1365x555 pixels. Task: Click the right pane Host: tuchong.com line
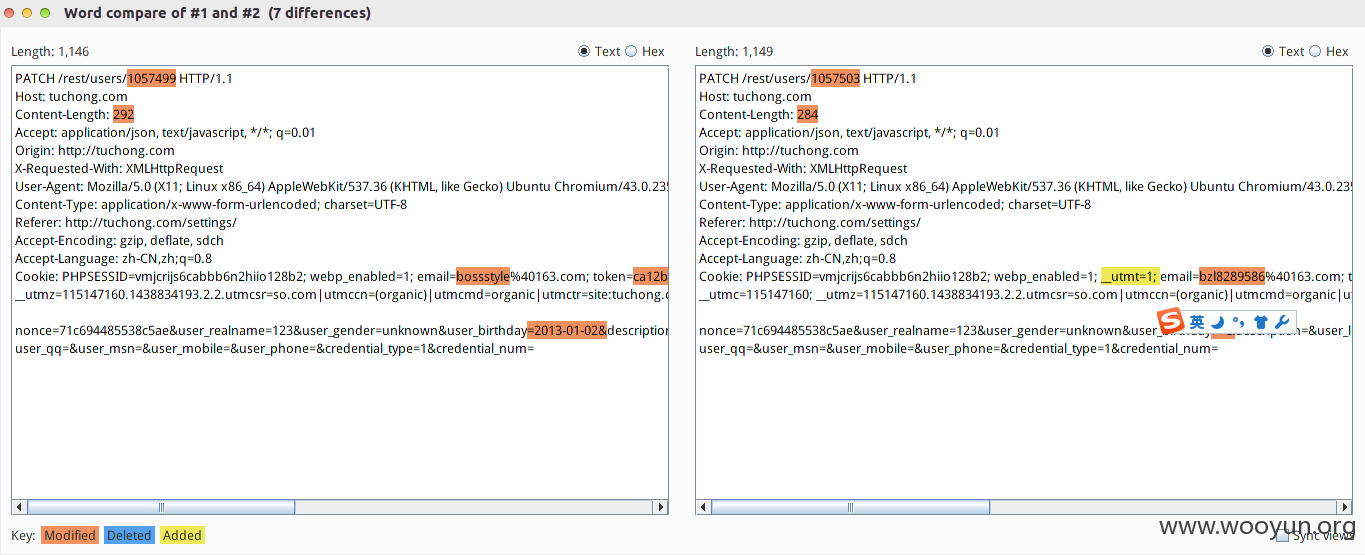(x=755, y=96)
